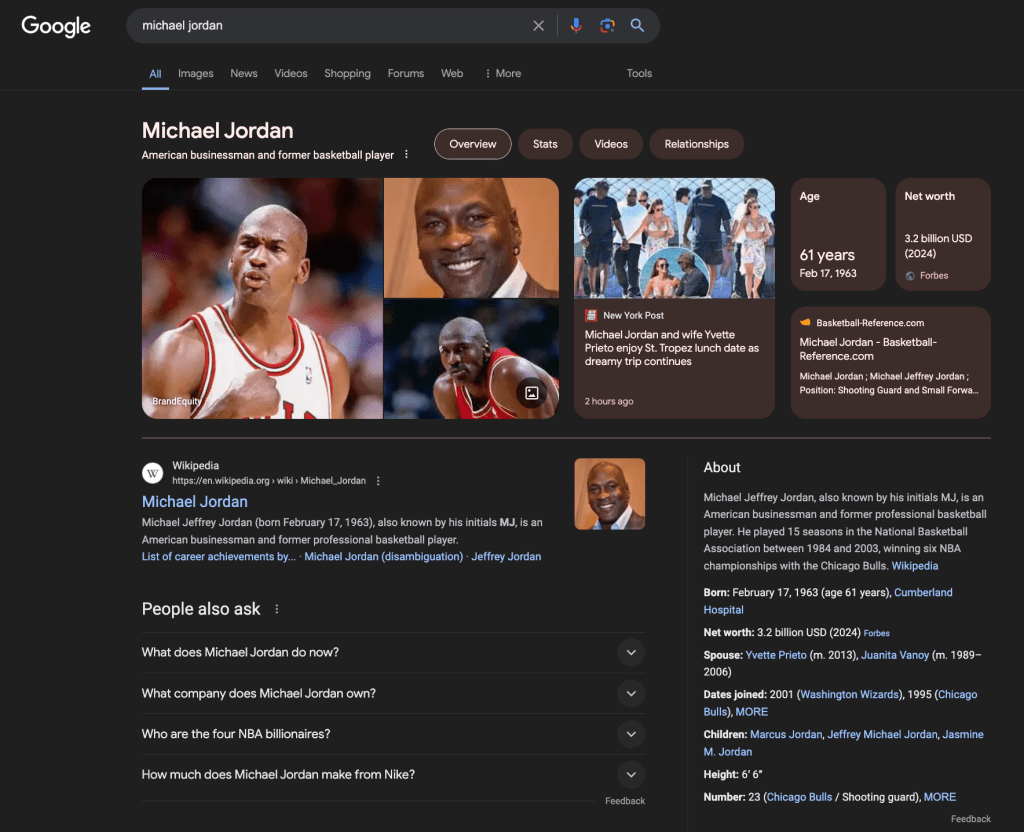The width and height of the screenshot is (1024, 832).
Task: Open the Relationships chip
Action: pyautogui.click(x=696, y=144)
